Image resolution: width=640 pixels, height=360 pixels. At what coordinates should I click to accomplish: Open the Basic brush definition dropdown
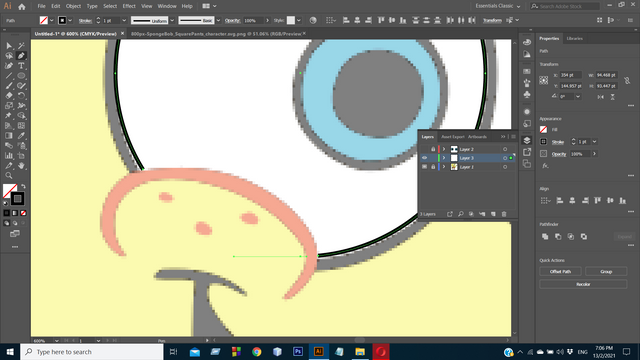(x=218, y=20)
